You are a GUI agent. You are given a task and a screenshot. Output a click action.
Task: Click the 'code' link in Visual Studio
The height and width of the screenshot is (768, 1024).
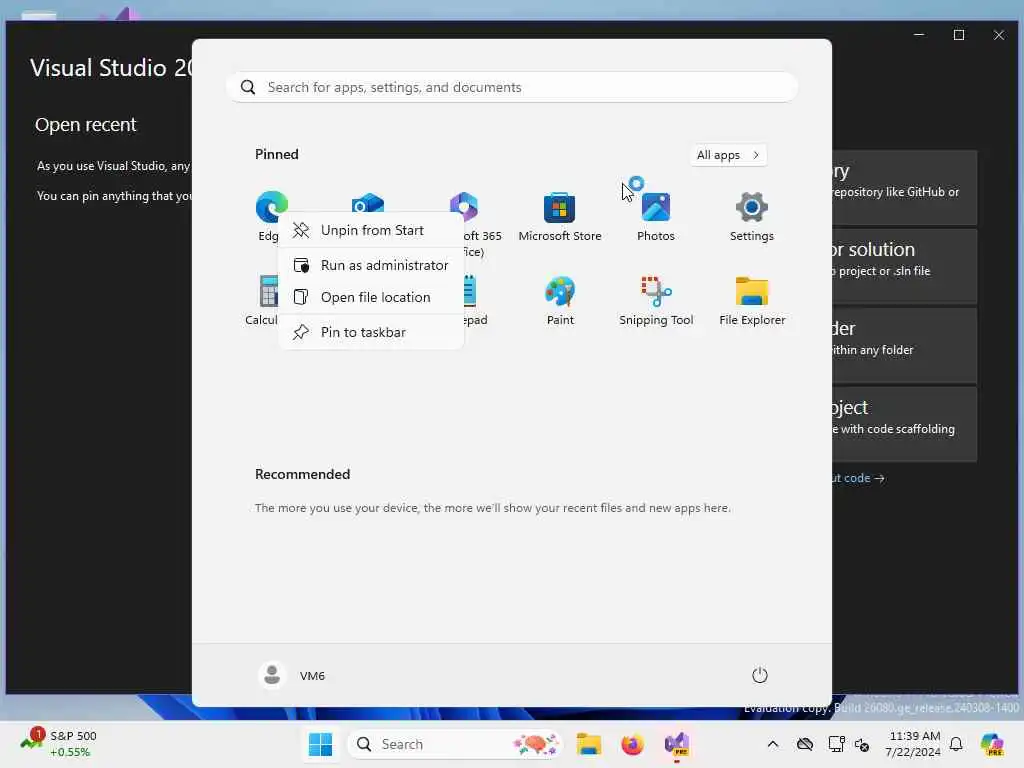pos(857,478)
